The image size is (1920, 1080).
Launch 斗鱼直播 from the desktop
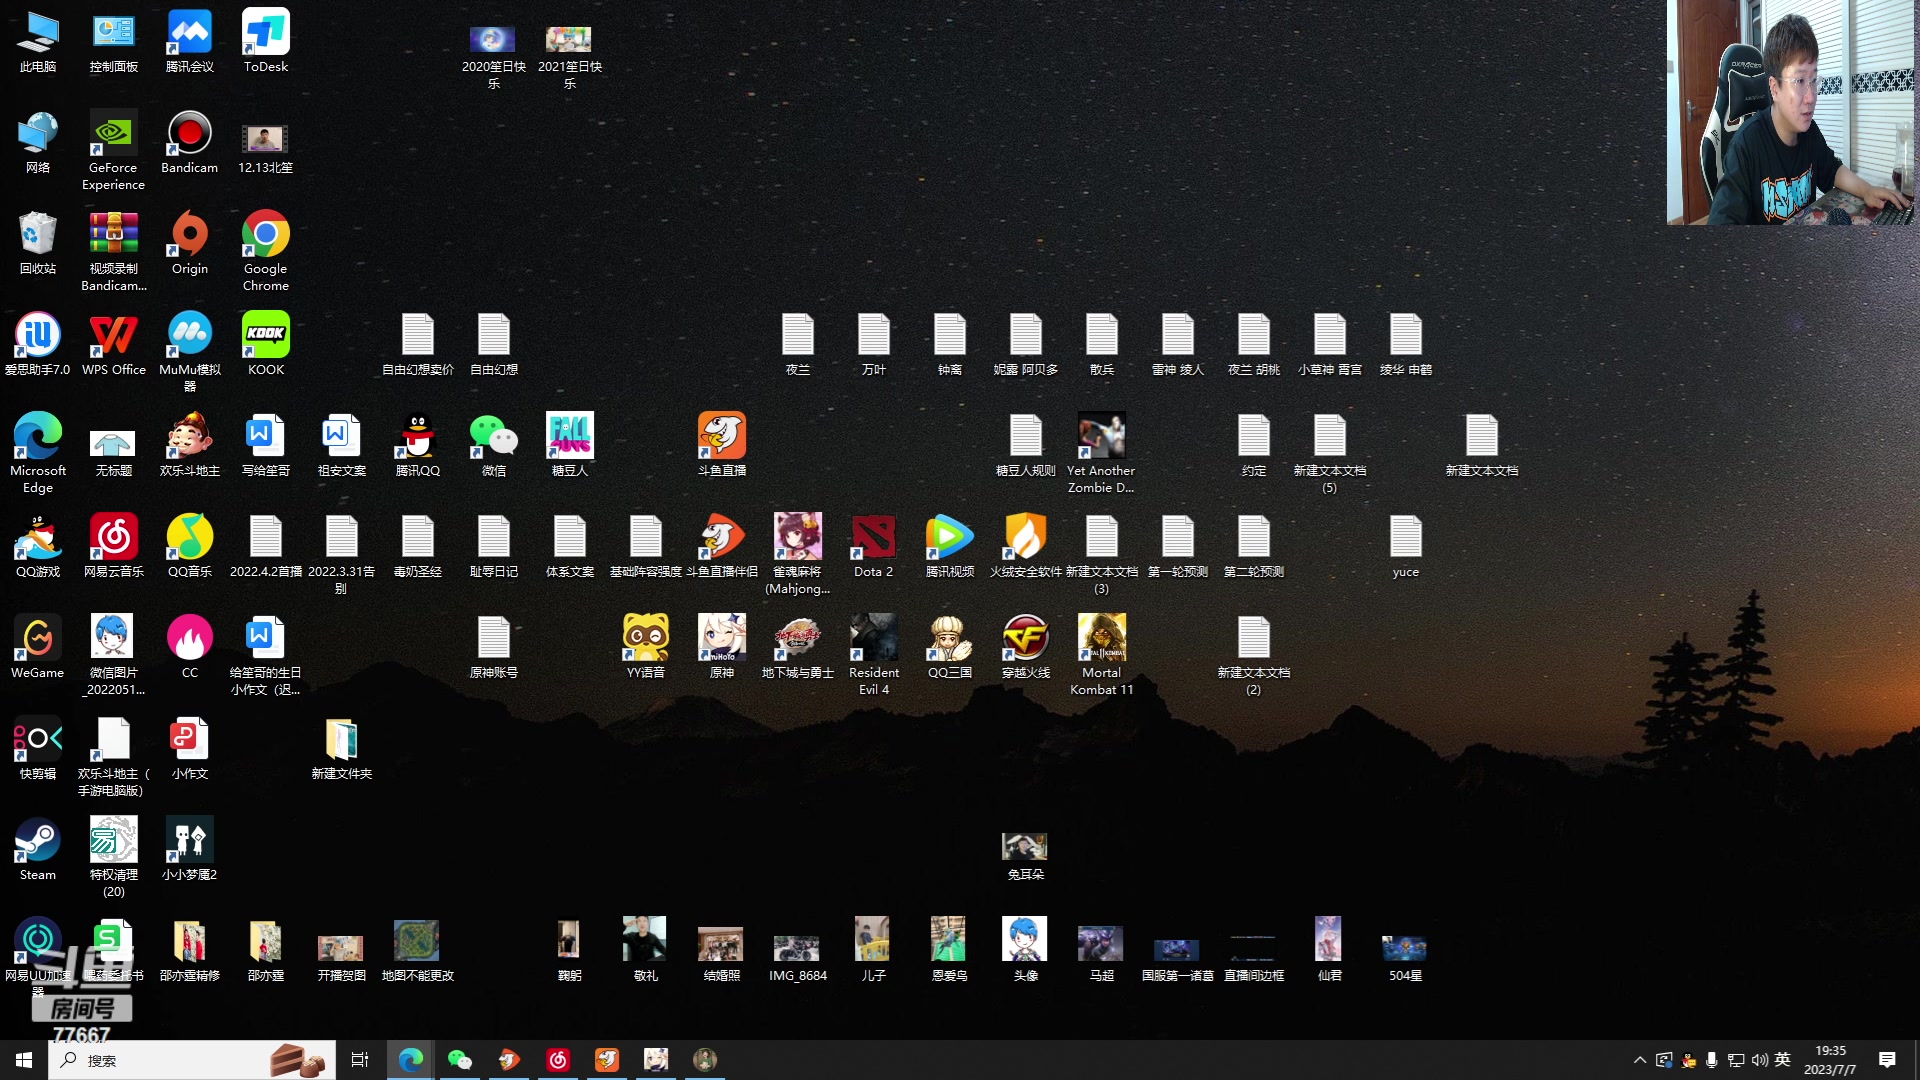pyautogui.click(x=722, y=445)
